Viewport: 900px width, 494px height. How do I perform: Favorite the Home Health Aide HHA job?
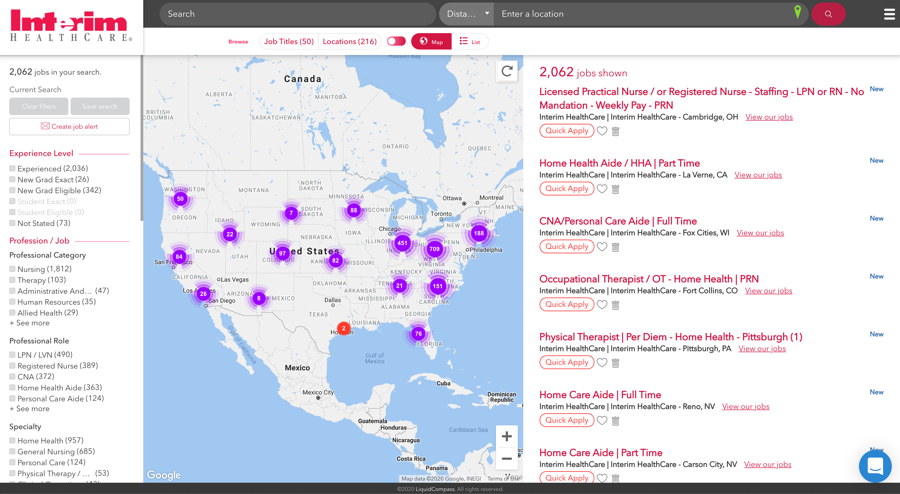602,189
